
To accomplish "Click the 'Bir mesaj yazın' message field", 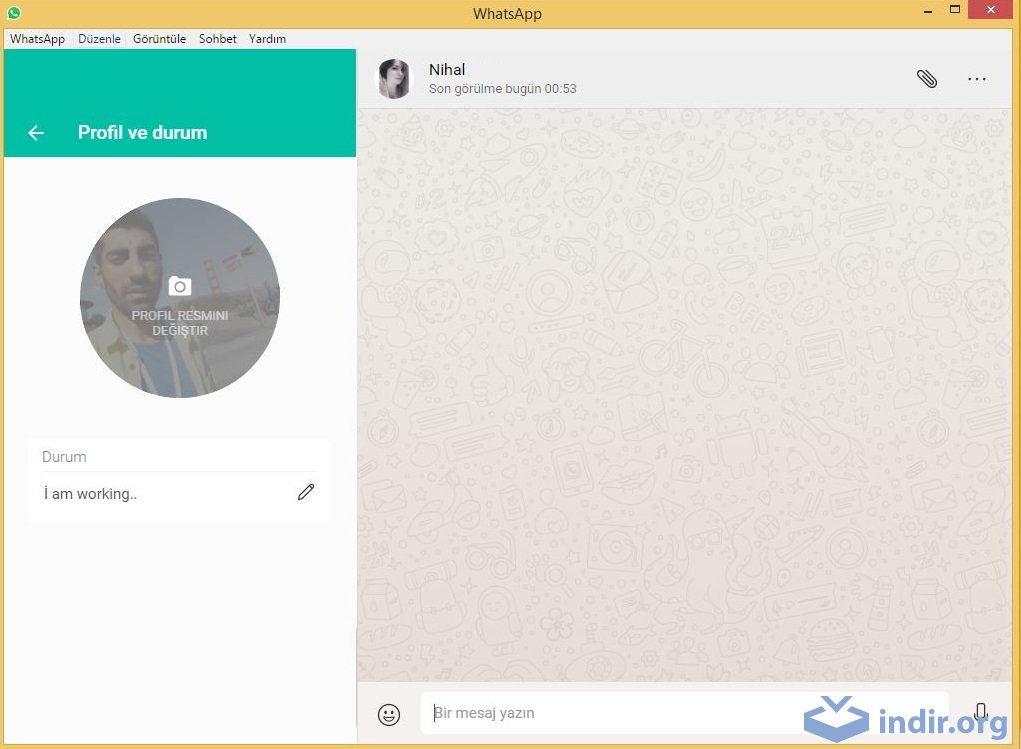I will 684,713.
